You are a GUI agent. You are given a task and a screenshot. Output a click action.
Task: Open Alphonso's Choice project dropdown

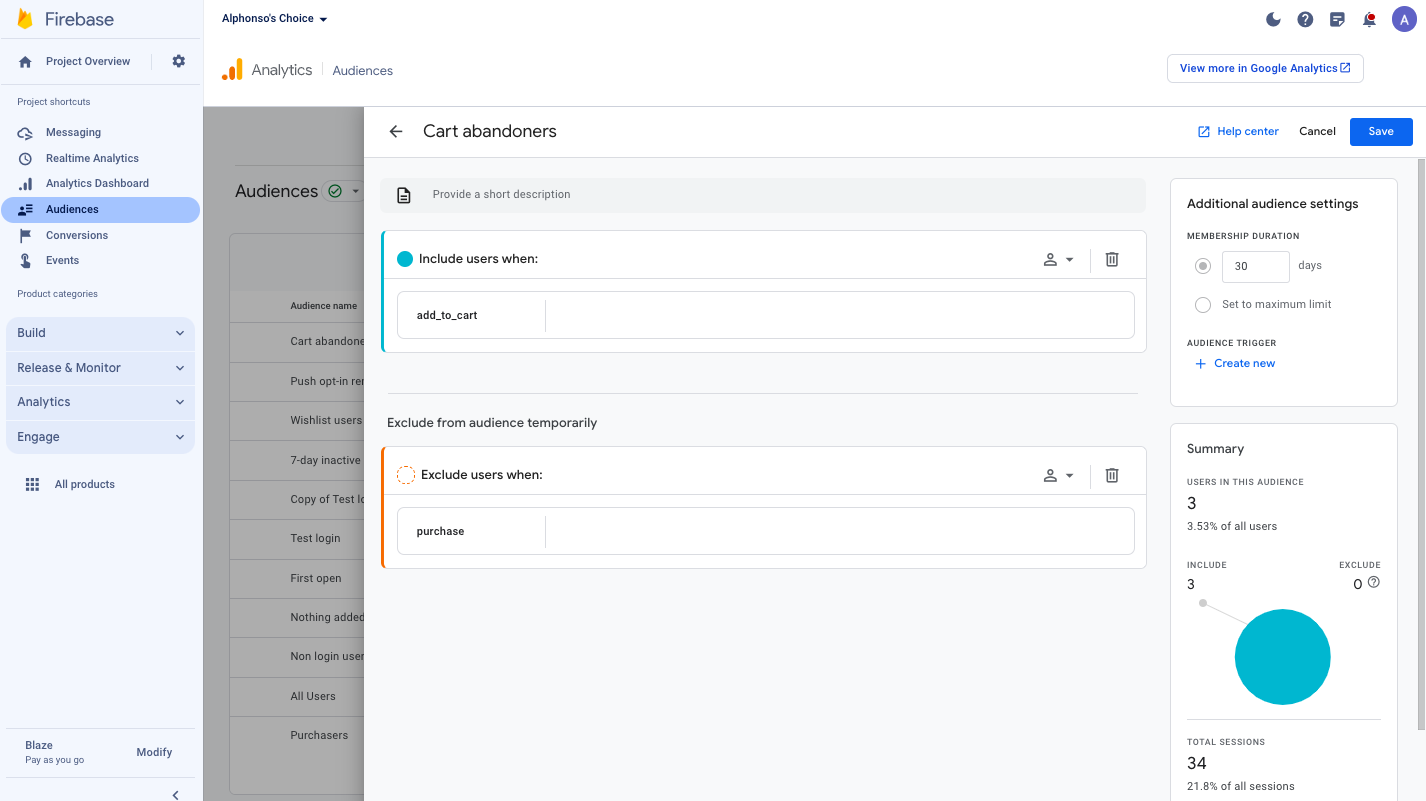(x=274, y=19)
